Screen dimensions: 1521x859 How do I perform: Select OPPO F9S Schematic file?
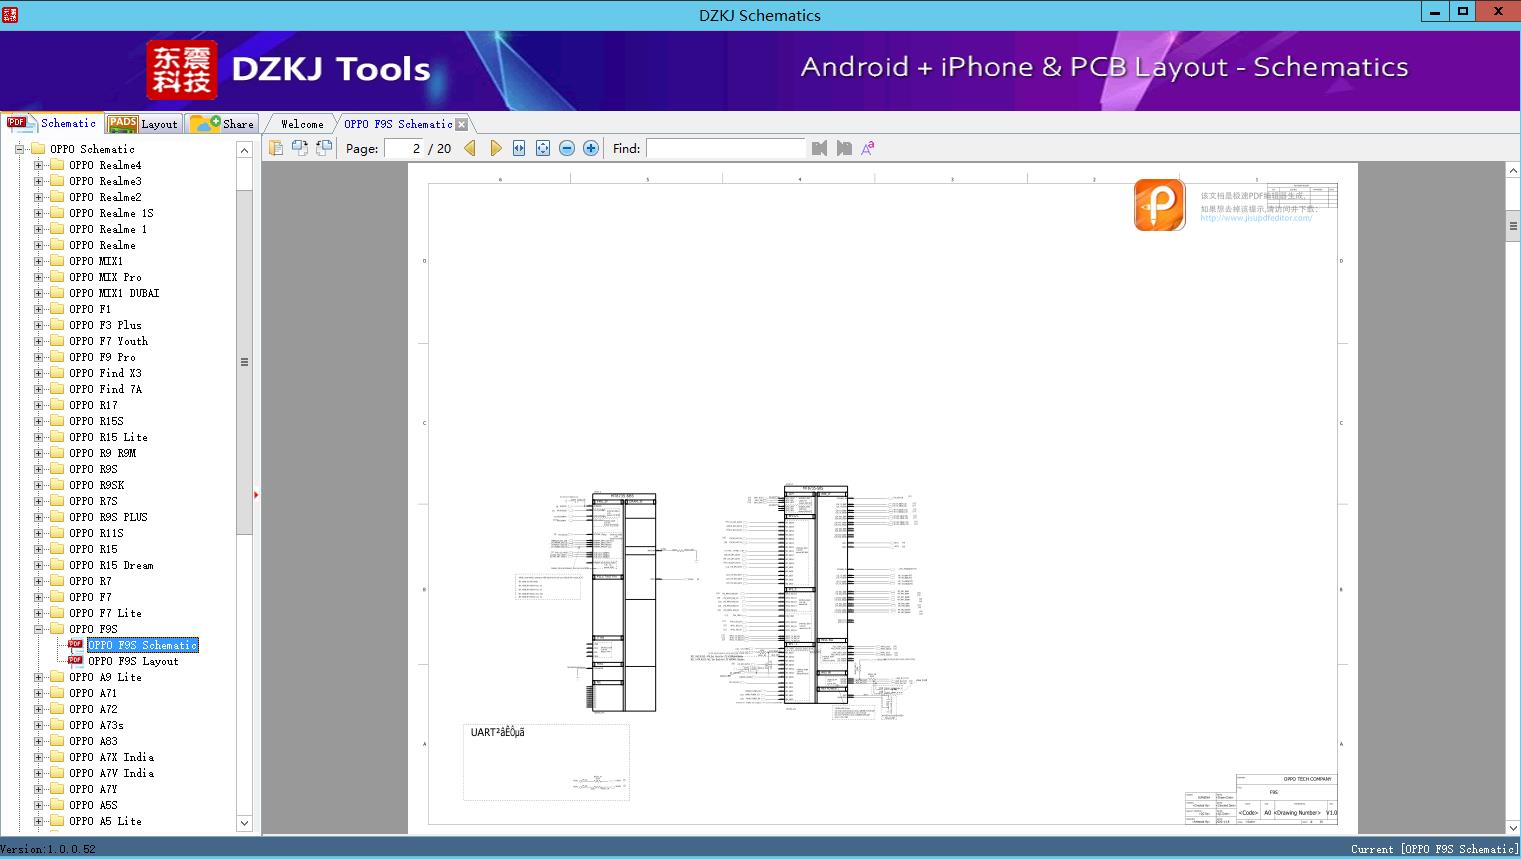[x=143, y=645]
